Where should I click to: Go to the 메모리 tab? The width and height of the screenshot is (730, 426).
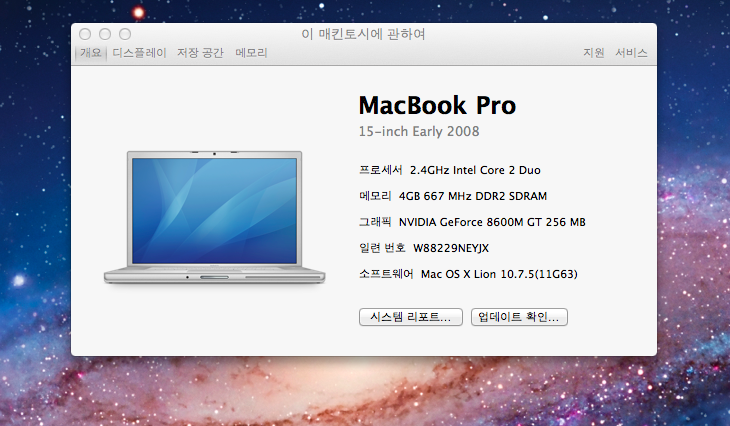tap(251, 52)
